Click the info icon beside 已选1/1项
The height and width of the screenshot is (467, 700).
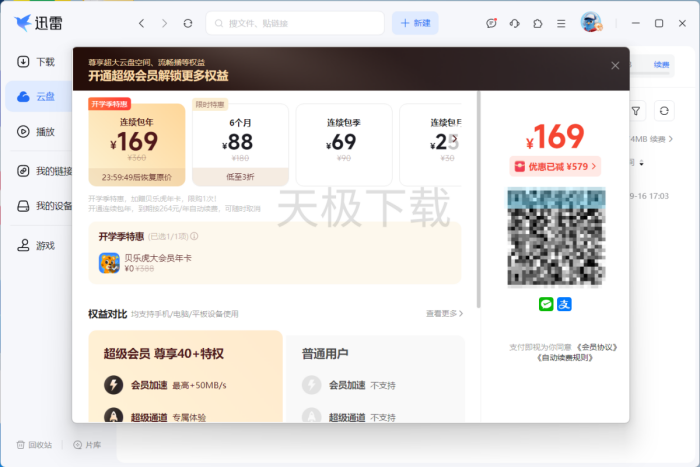coord(194,236)
